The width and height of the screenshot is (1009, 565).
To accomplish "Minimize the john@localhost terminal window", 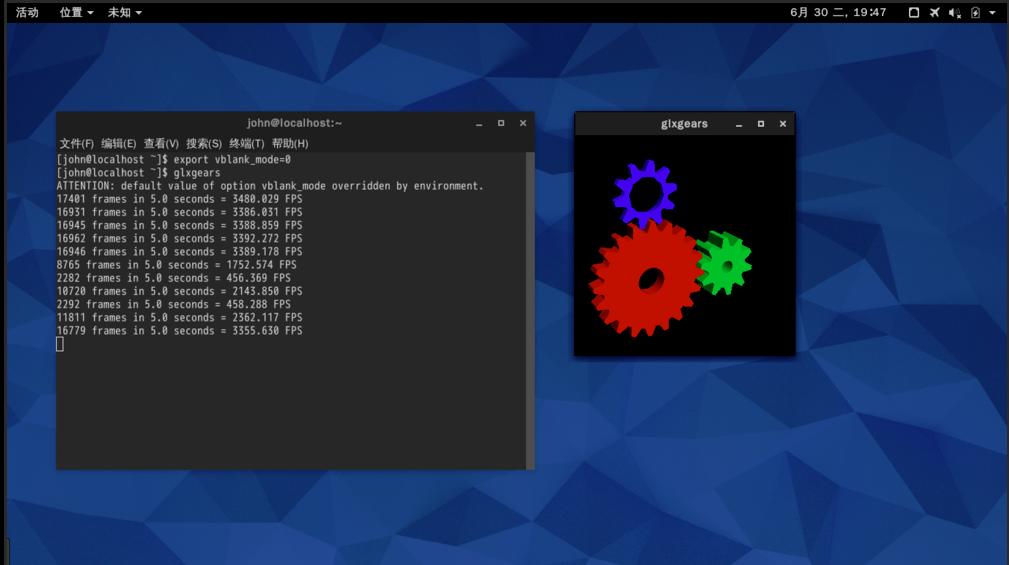I will pos(479,124).
